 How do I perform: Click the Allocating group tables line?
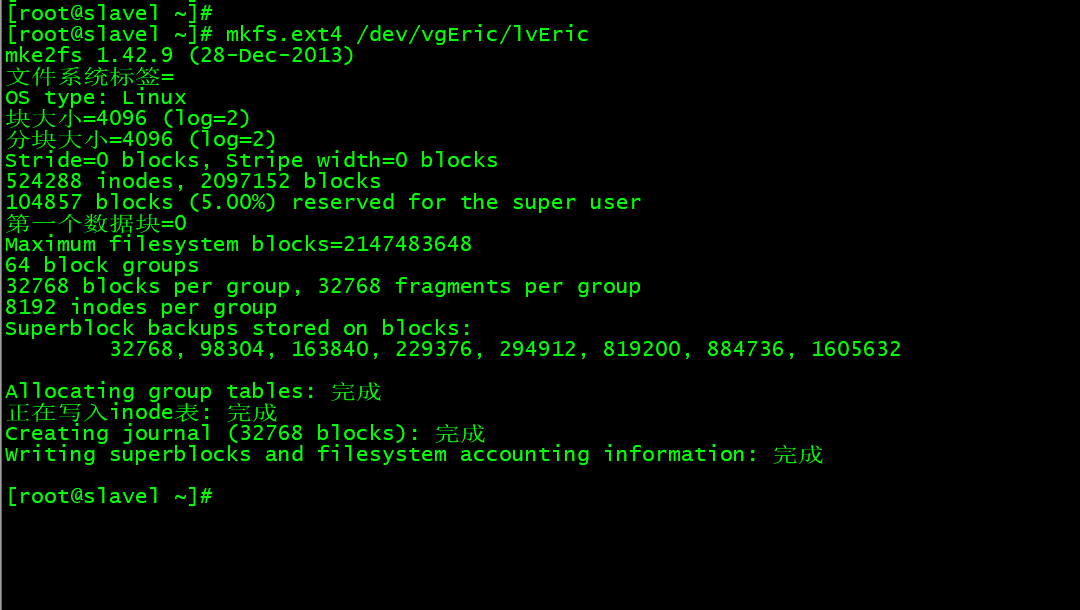pyautogui.click(x=193, y=392)
